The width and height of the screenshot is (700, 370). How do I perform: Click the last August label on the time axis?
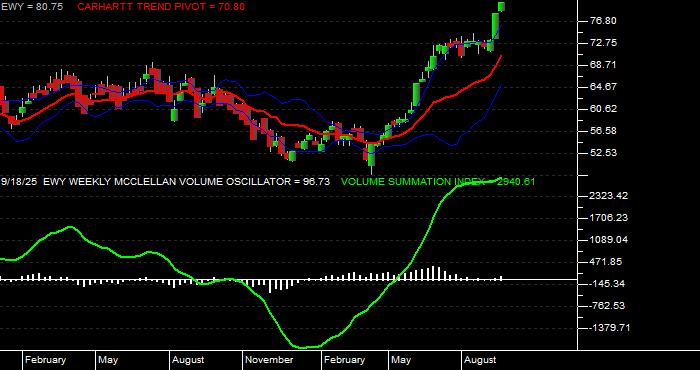coord(480,360)
